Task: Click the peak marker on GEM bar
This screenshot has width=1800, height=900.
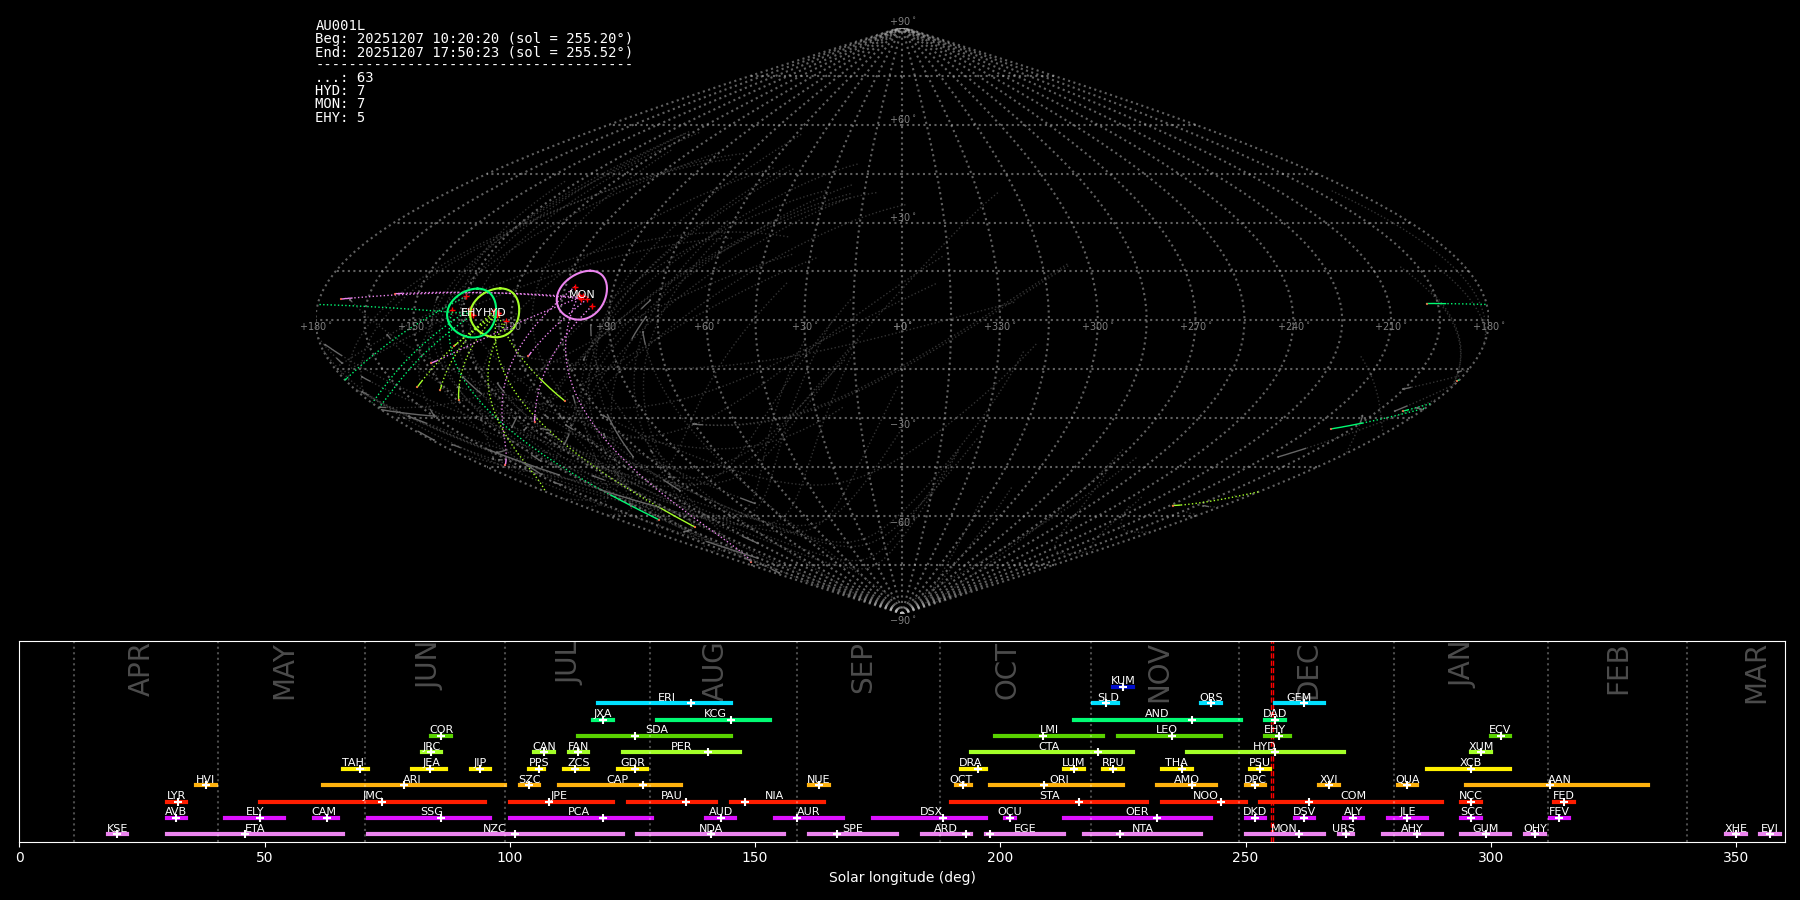Action: pyautogui.click(x=1303, y=703)
